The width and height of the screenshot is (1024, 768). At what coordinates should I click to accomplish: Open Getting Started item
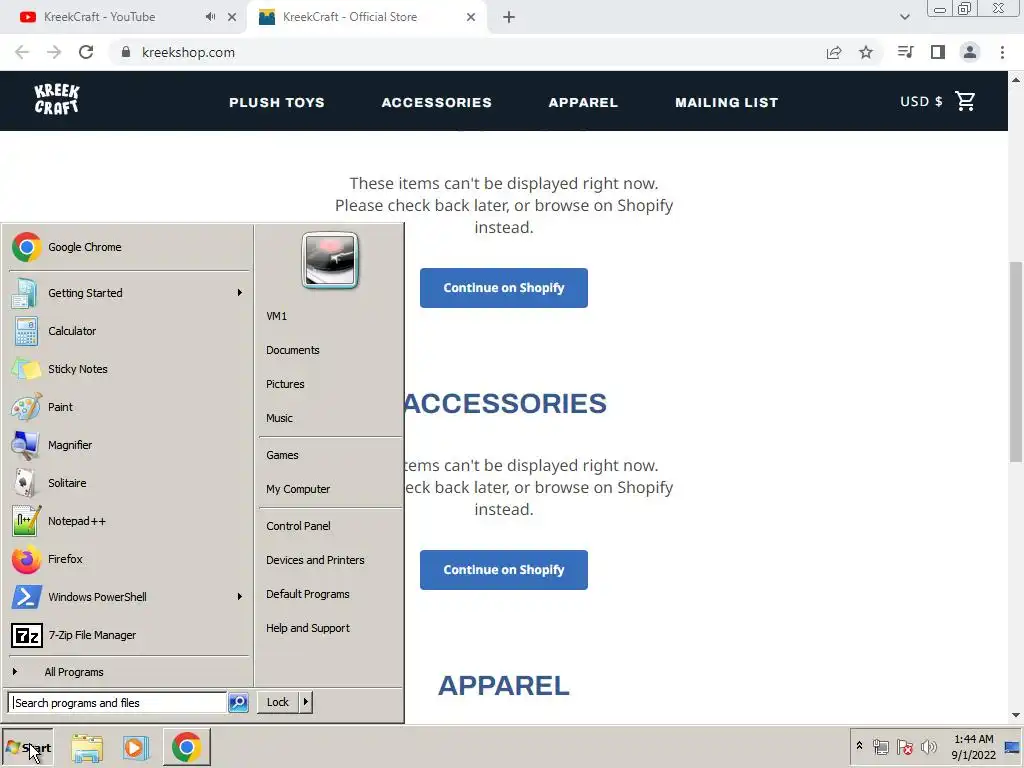[x=128, y=293]
